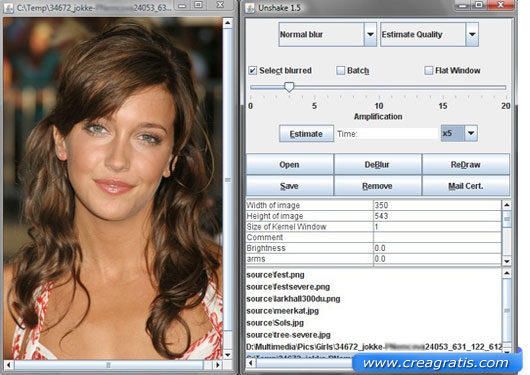Image resolution: width=530 pixels, height=375 pixels.
Task: Select Size of Kernel Window row
Action: coord(374,227)
